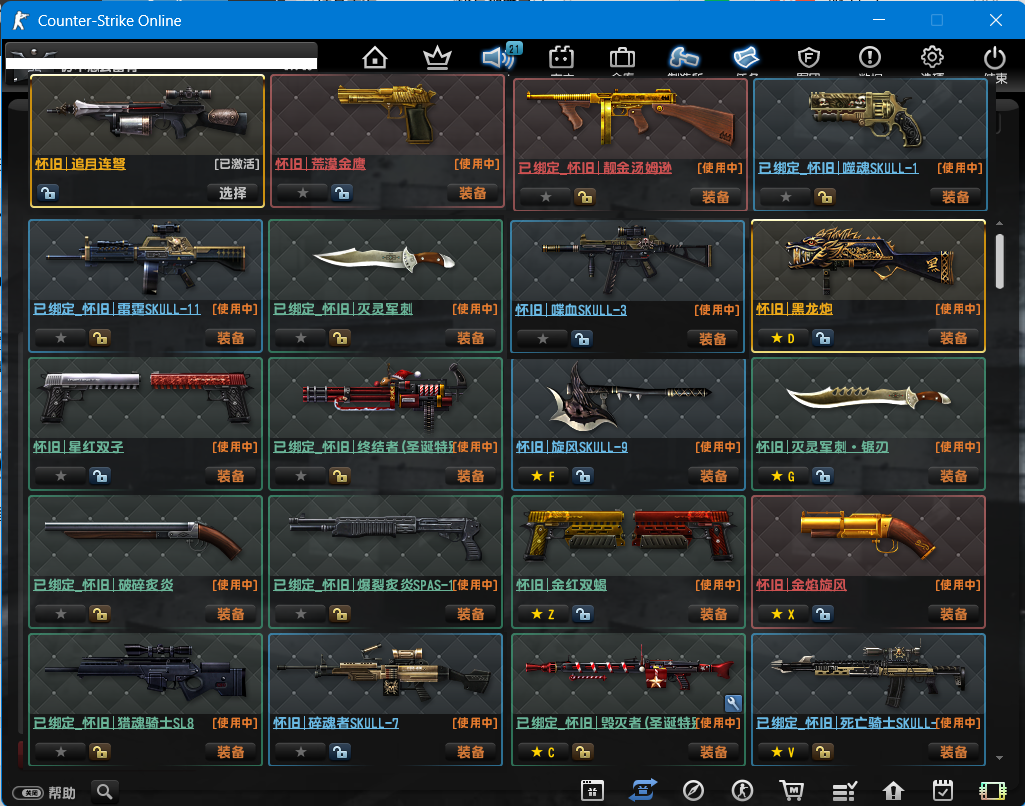The image size is (1025, 806).
Task: Open the magnifying glass search icon
Action: (x=105, y=792)
